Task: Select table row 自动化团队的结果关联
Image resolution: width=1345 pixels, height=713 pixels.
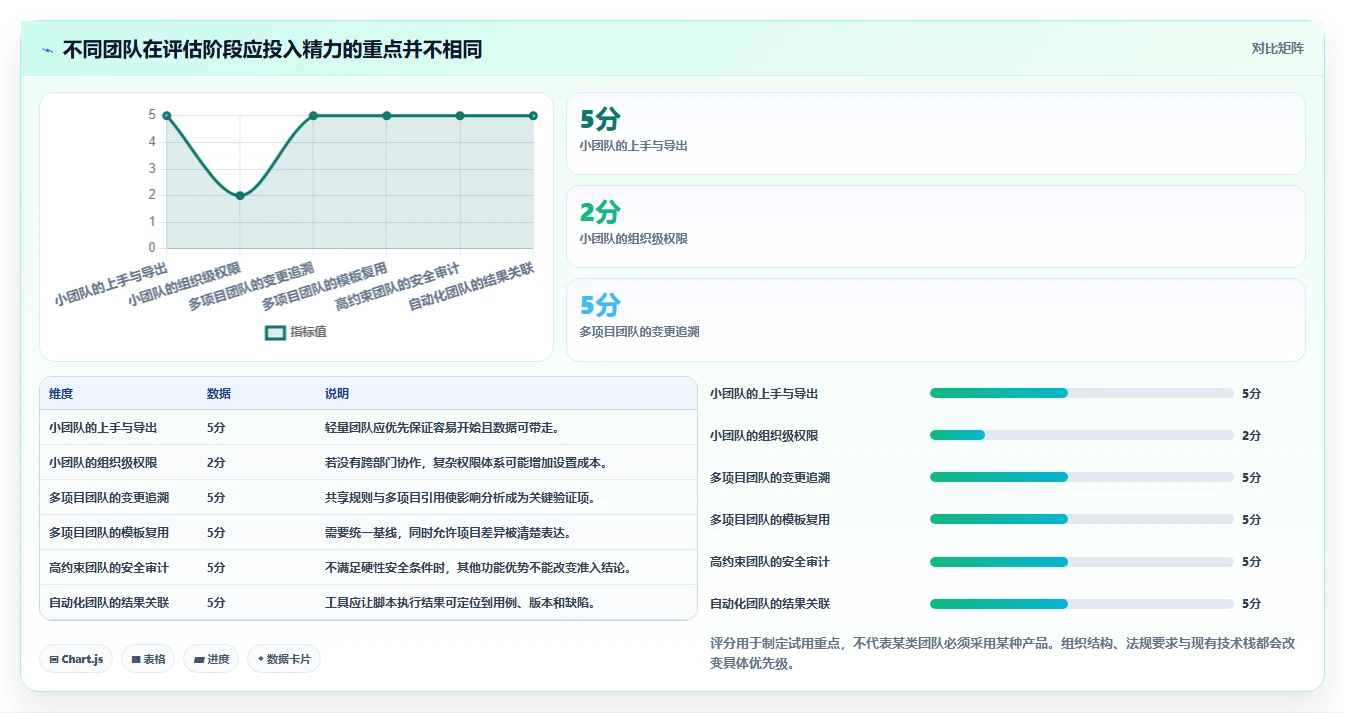Action: (368, 603)
